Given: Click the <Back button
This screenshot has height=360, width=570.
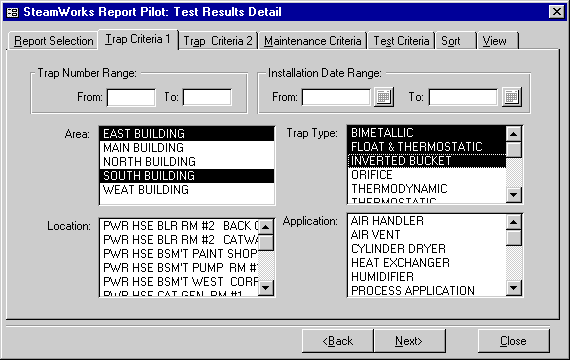Looking at the screenshot, I should [337, 341].
